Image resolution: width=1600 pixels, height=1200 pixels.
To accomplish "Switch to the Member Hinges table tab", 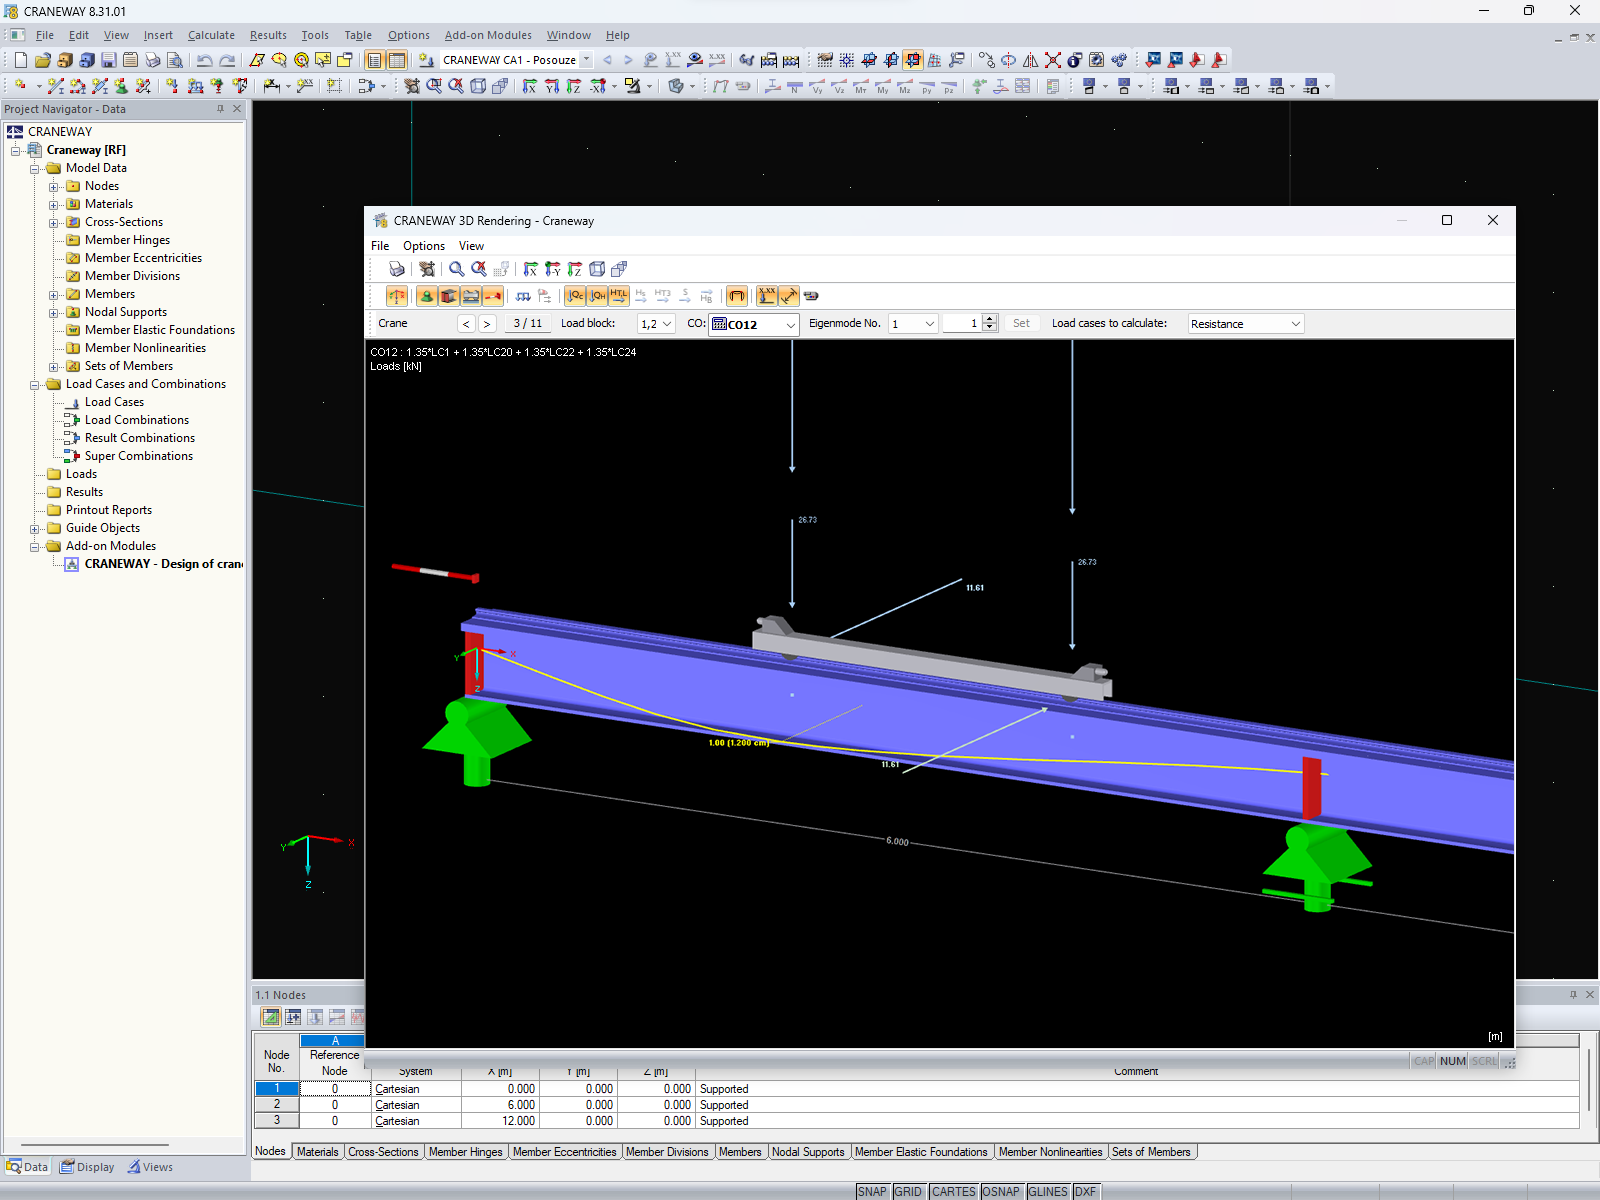I will point(466,1152).
